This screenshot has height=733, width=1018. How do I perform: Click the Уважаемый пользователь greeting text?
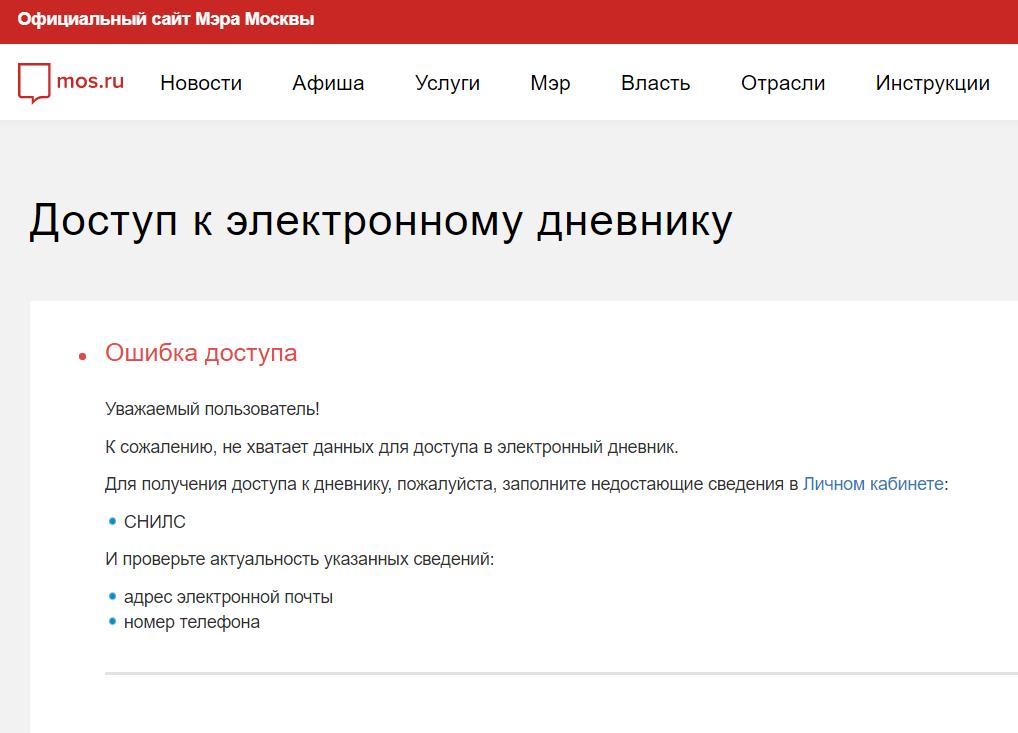click(x=212, y=409)
